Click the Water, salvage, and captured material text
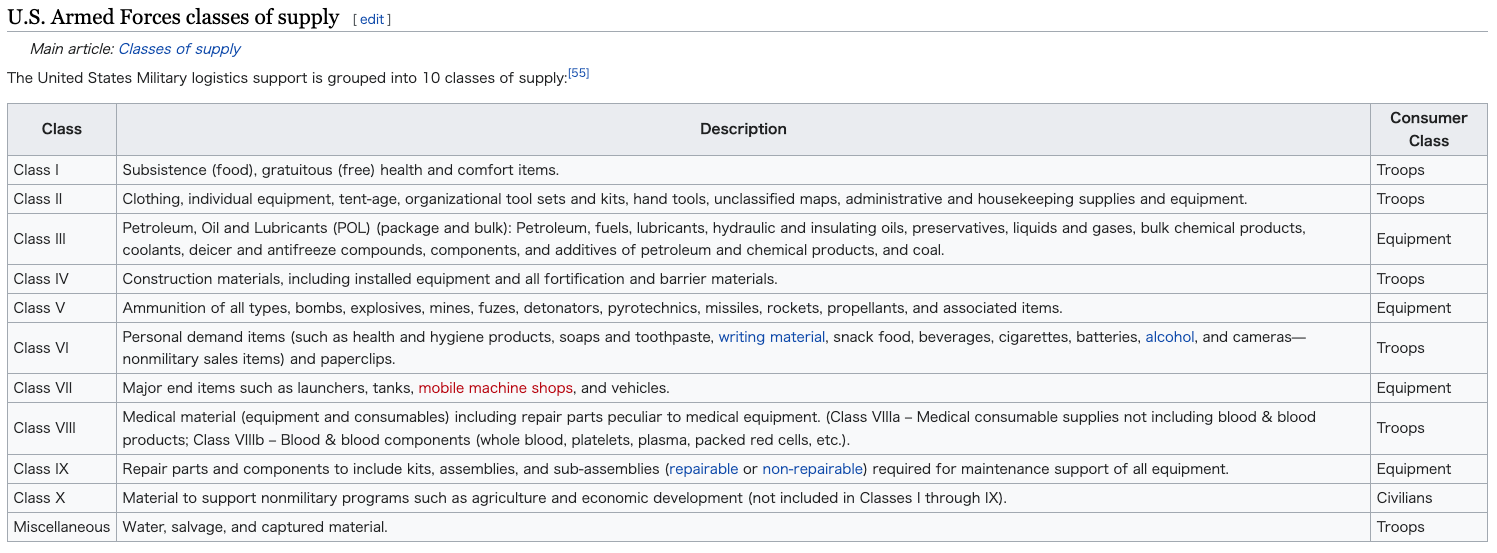Screen dimensions: 1497x553 point(255,527)
